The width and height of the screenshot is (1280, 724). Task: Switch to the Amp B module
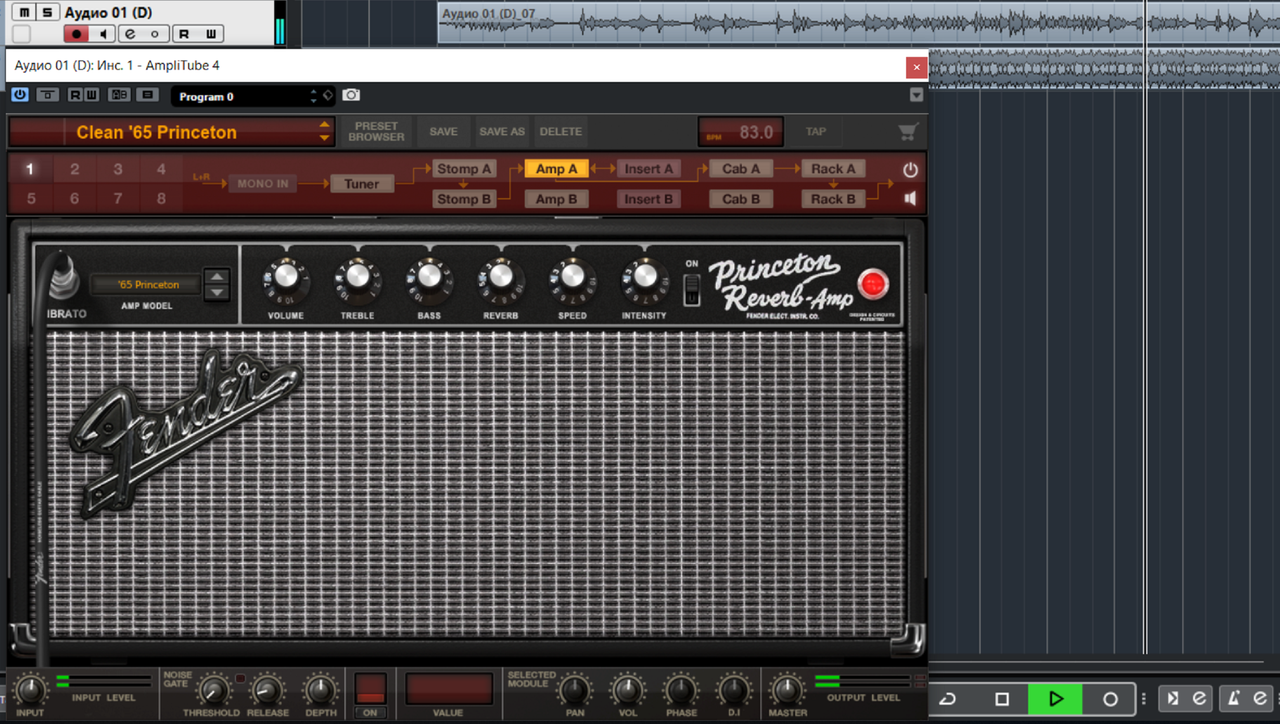pos(557,199)
